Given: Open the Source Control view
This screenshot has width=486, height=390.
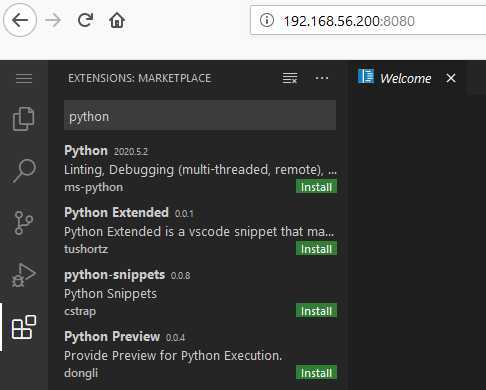Looking at the screenshot, I should pos(24,223).
